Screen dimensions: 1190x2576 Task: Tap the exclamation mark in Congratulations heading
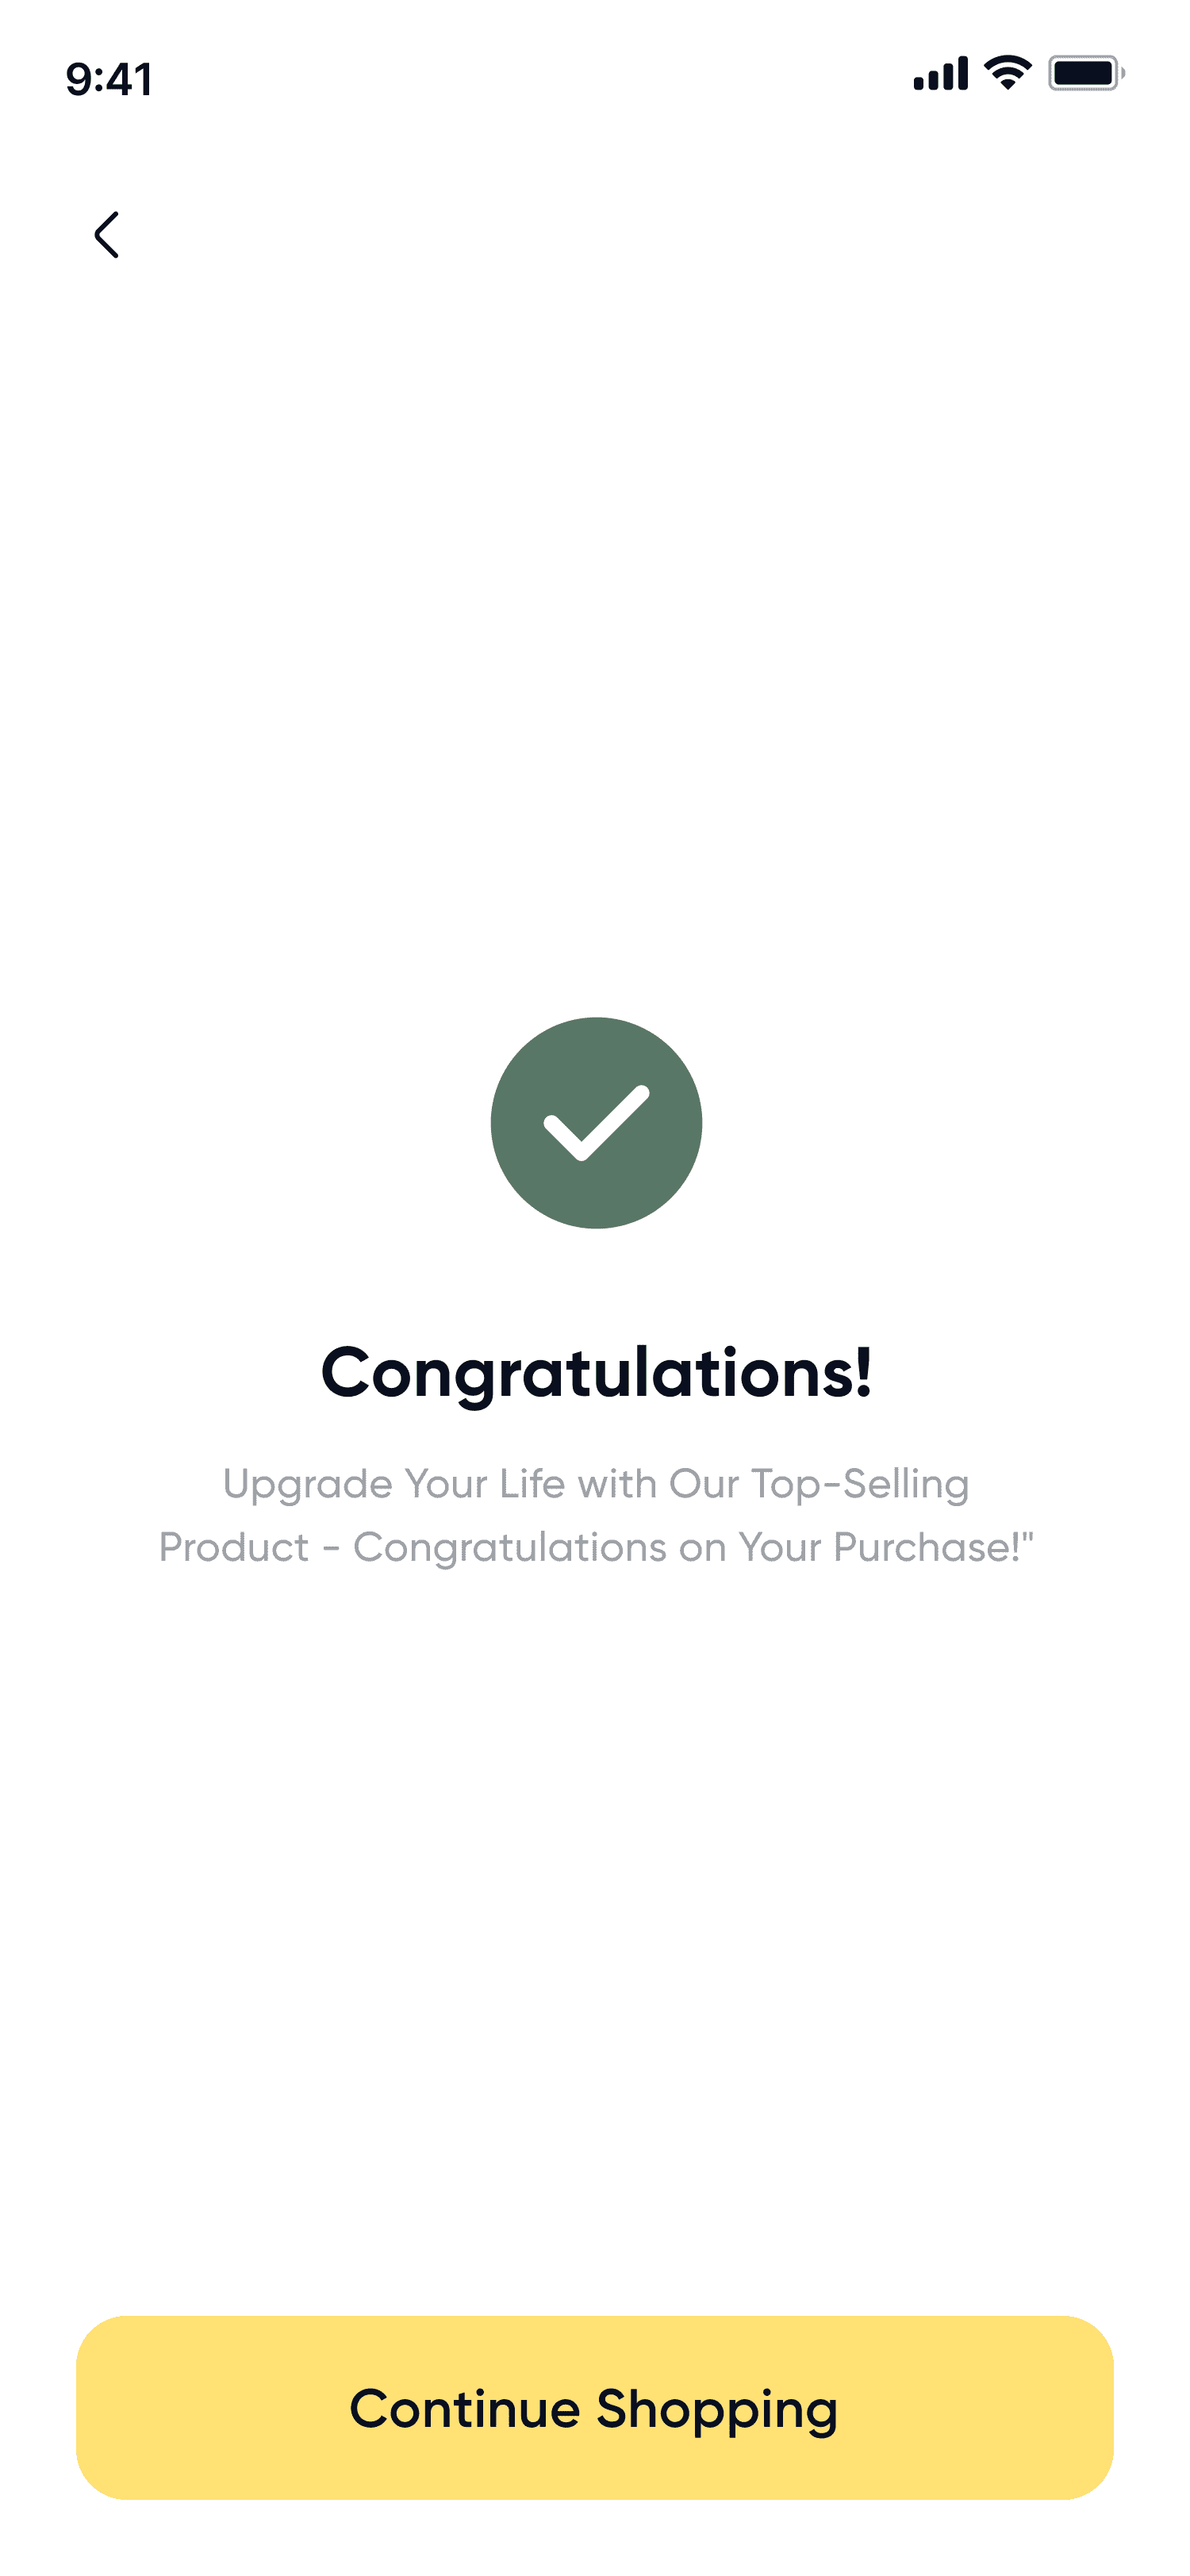[x=863, y=1371]
